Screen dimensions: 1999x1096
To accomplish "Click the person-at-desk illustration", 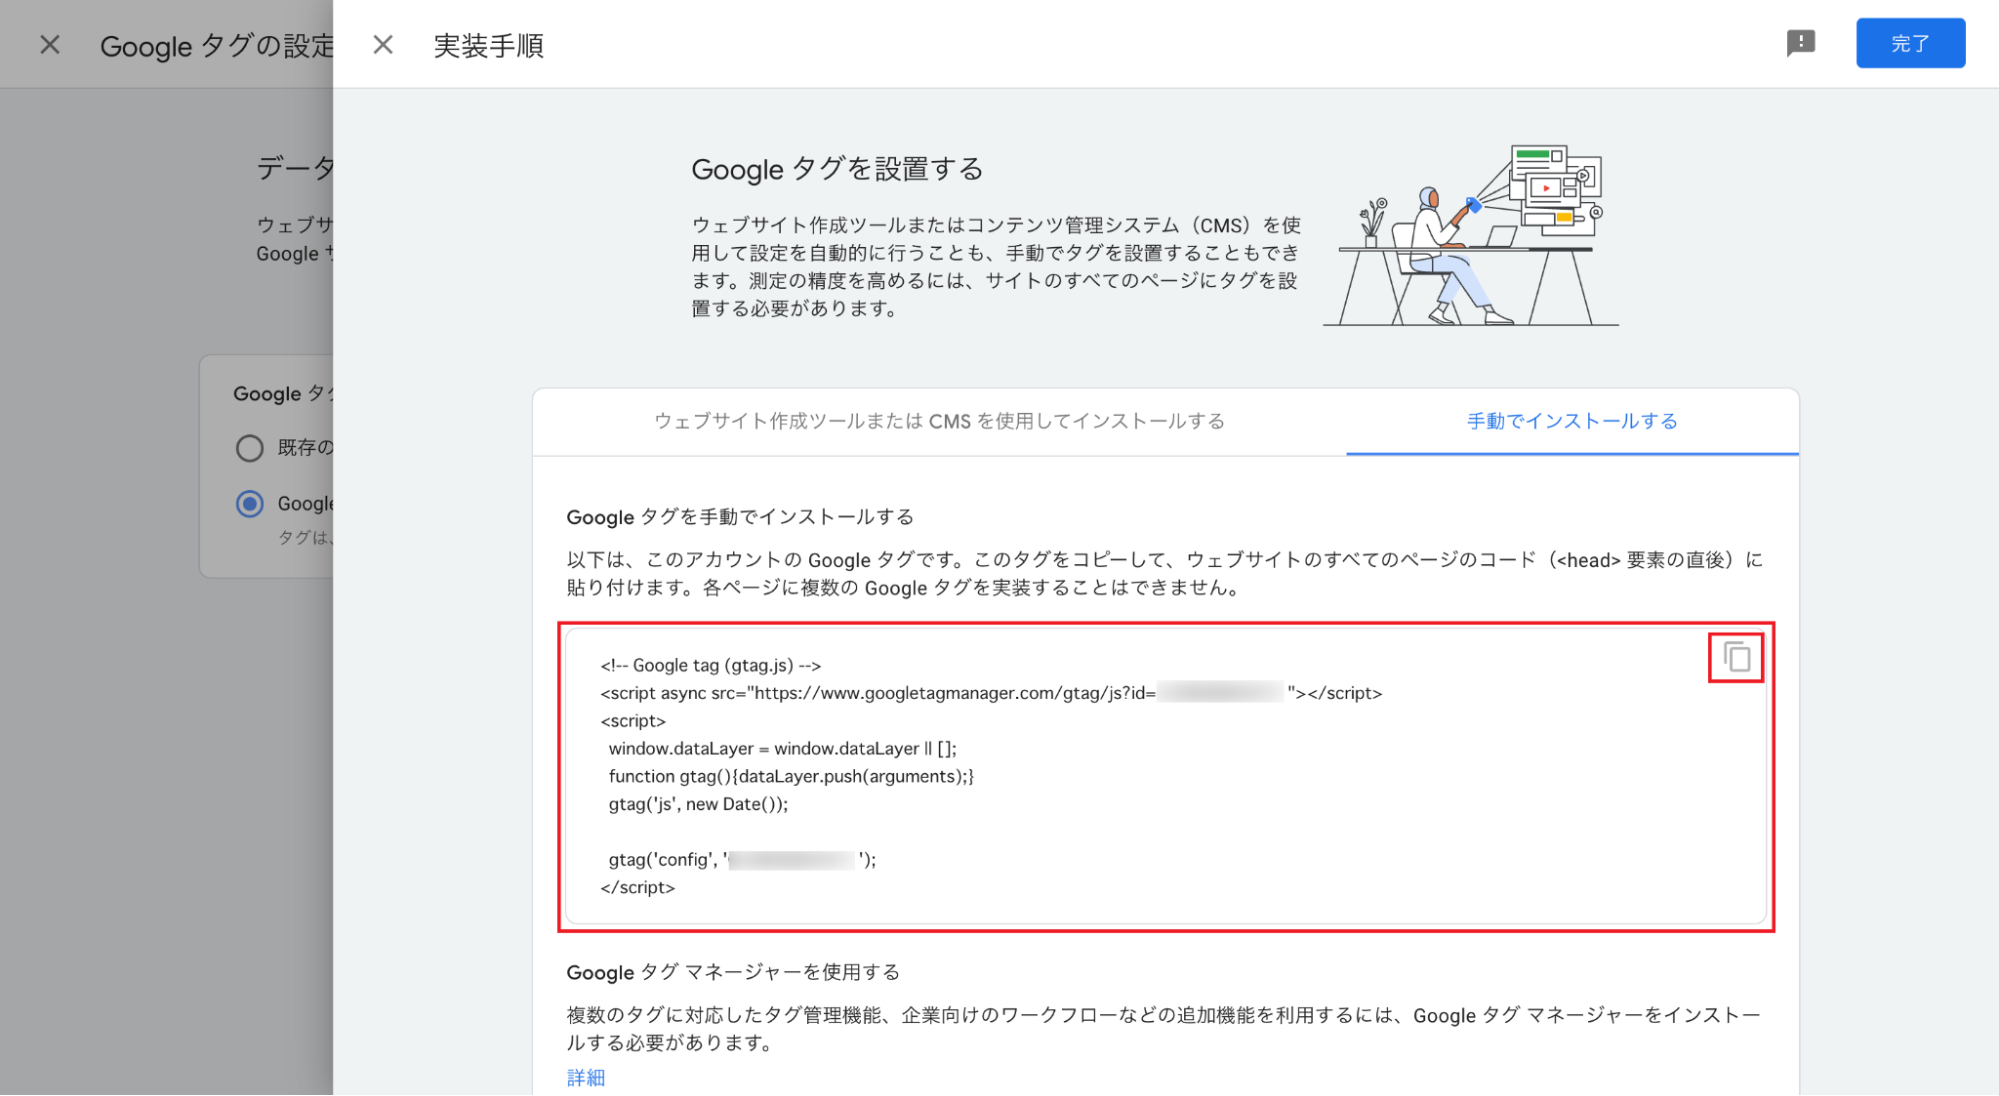I will click(x=1471, y=235).
